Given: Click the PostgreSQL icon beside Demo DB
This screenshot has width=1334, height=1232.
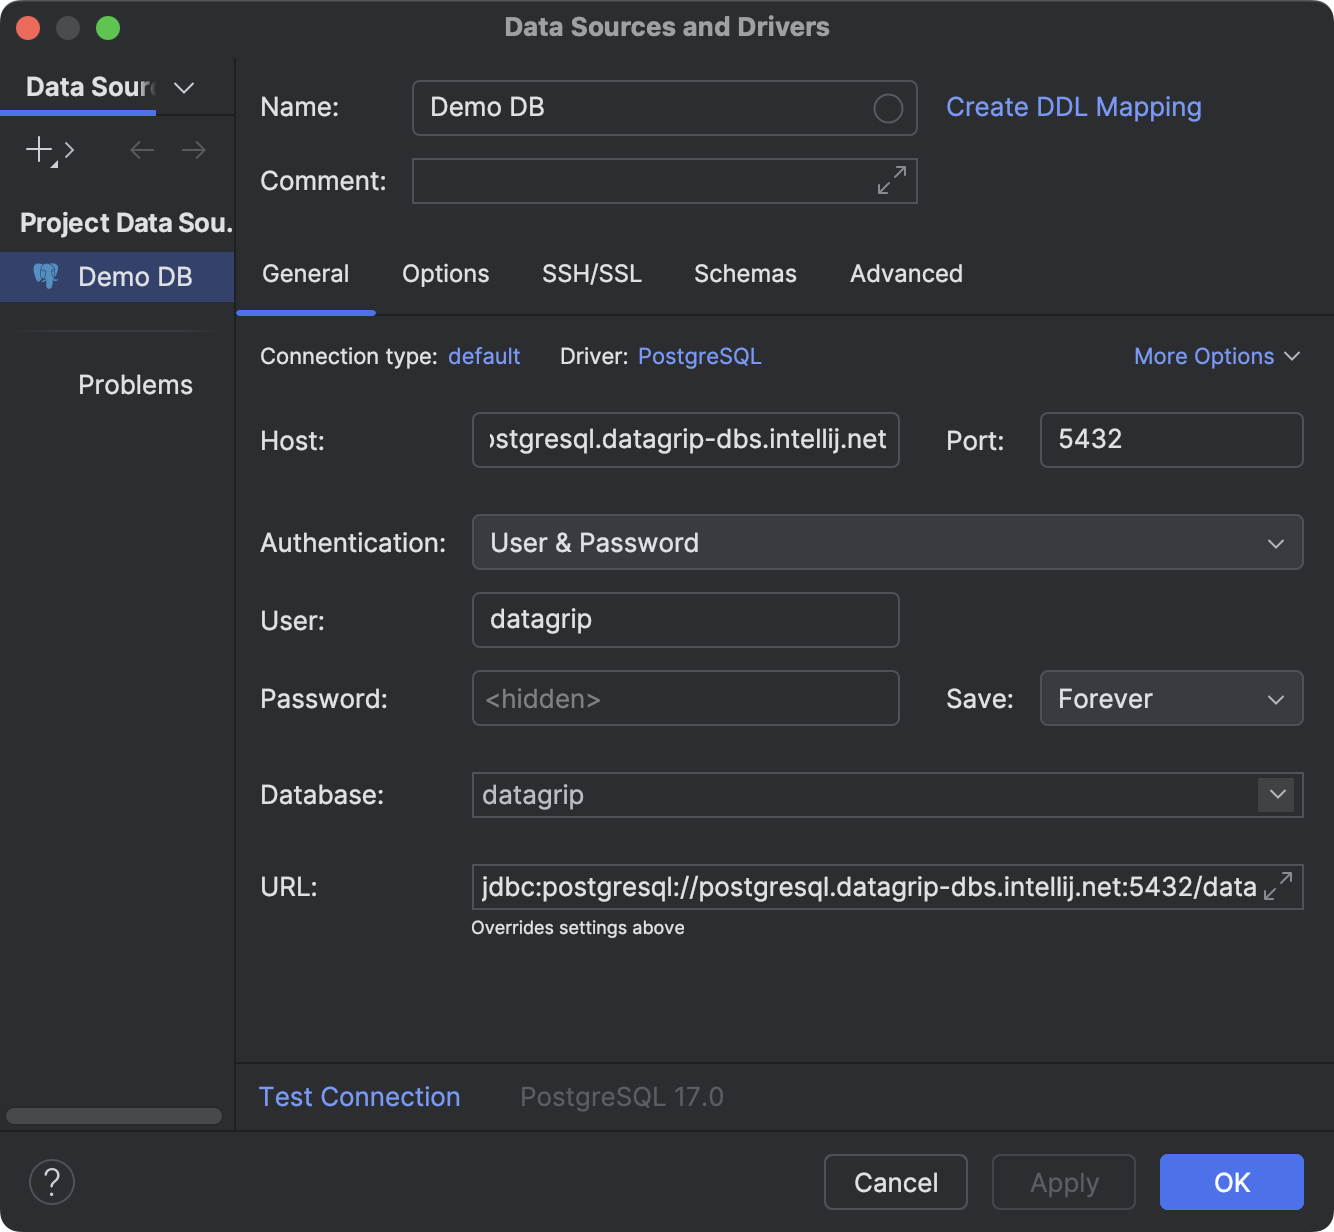Looking at the screenshot, I should point(46,276).
